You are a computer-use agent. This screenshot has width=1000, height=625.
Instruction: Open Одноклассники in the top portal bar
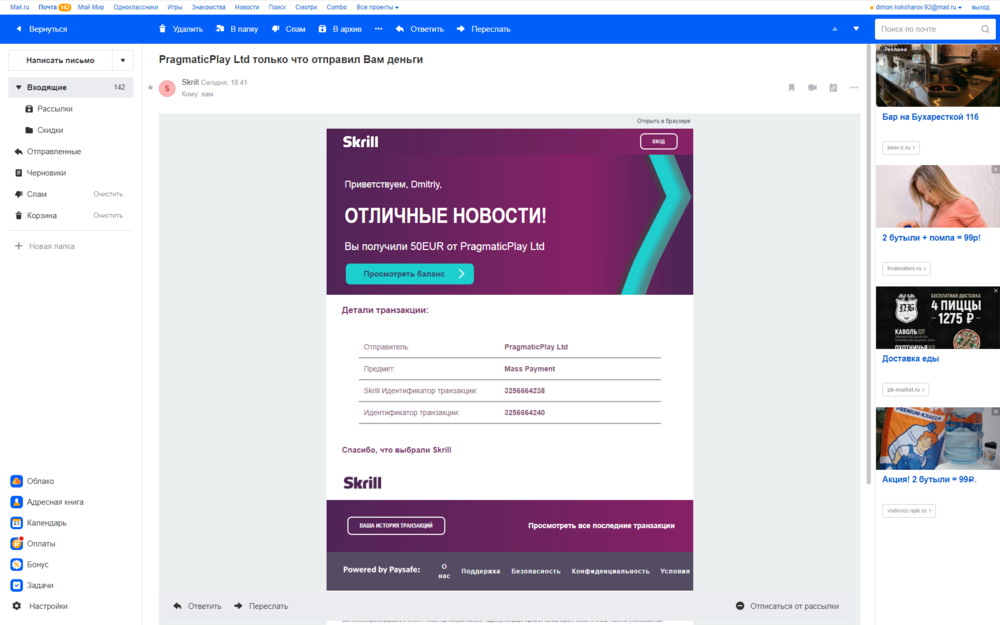(x=135, y=7)
